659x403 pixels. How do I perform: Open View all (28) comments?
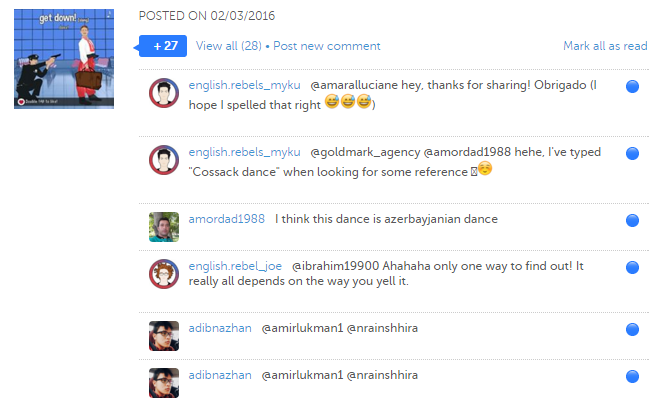tap(229, 46)
